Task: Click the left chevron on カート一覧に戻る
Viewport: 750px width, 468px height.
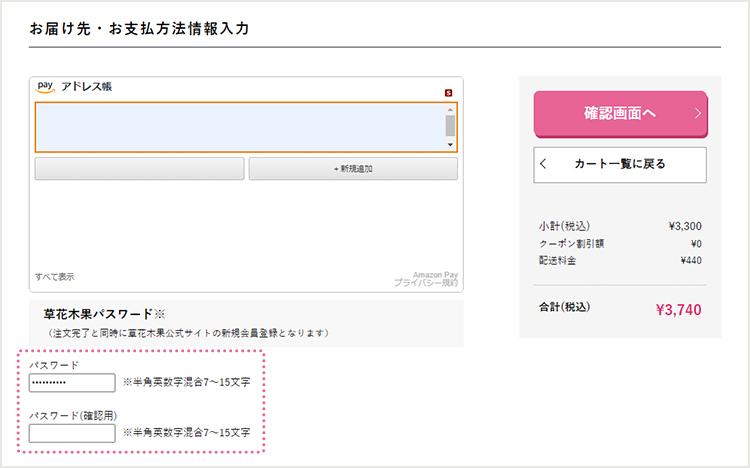Action: pyautogui.click(x=543, y=164)
